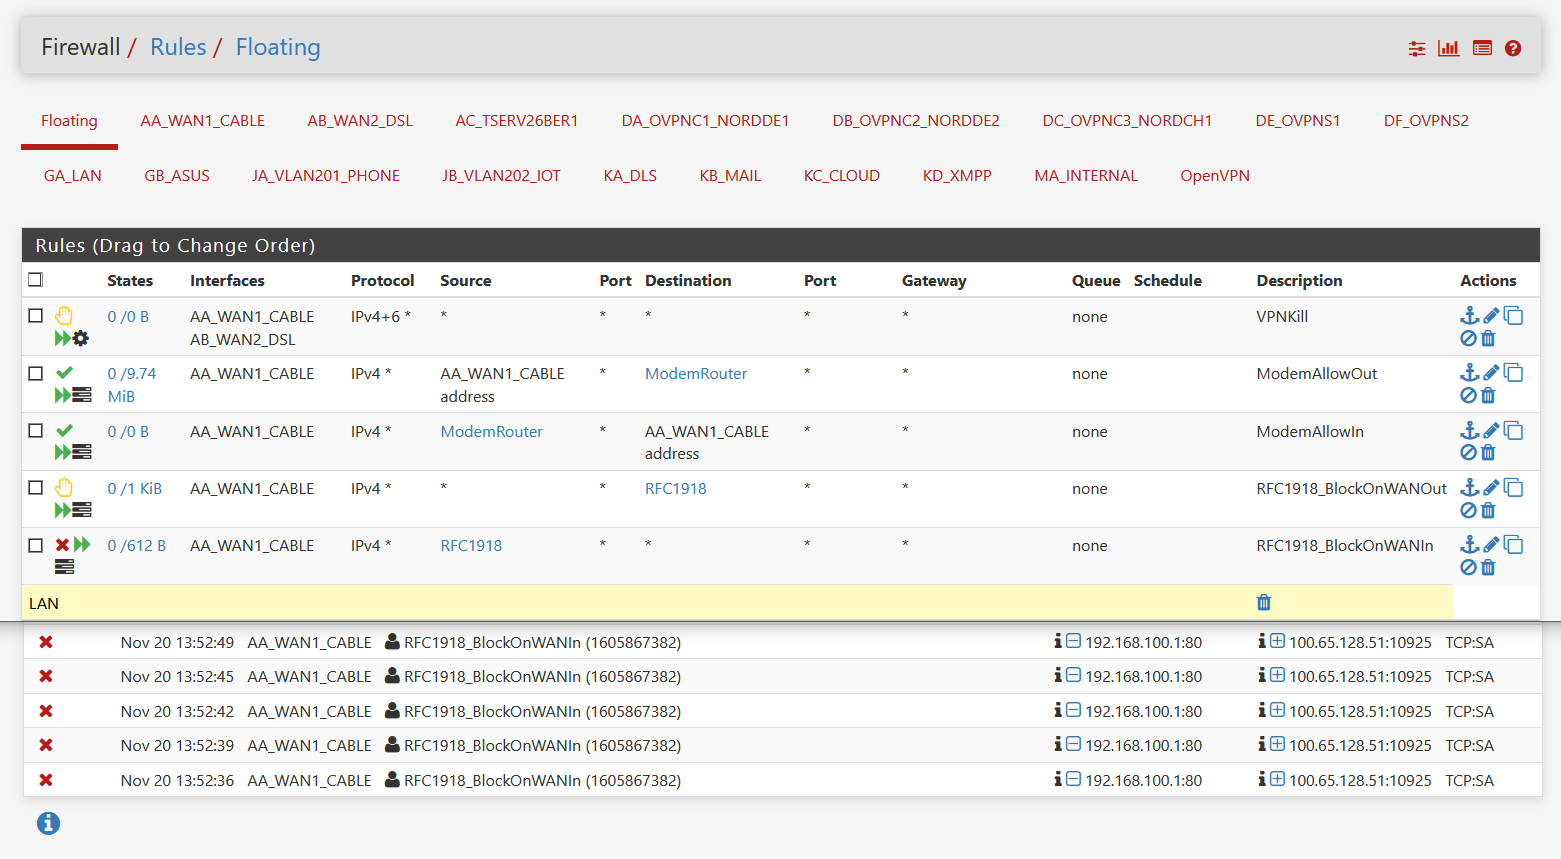Open states link 0 /1 KiB
1561x859 pixels.
tap(135, 488)
